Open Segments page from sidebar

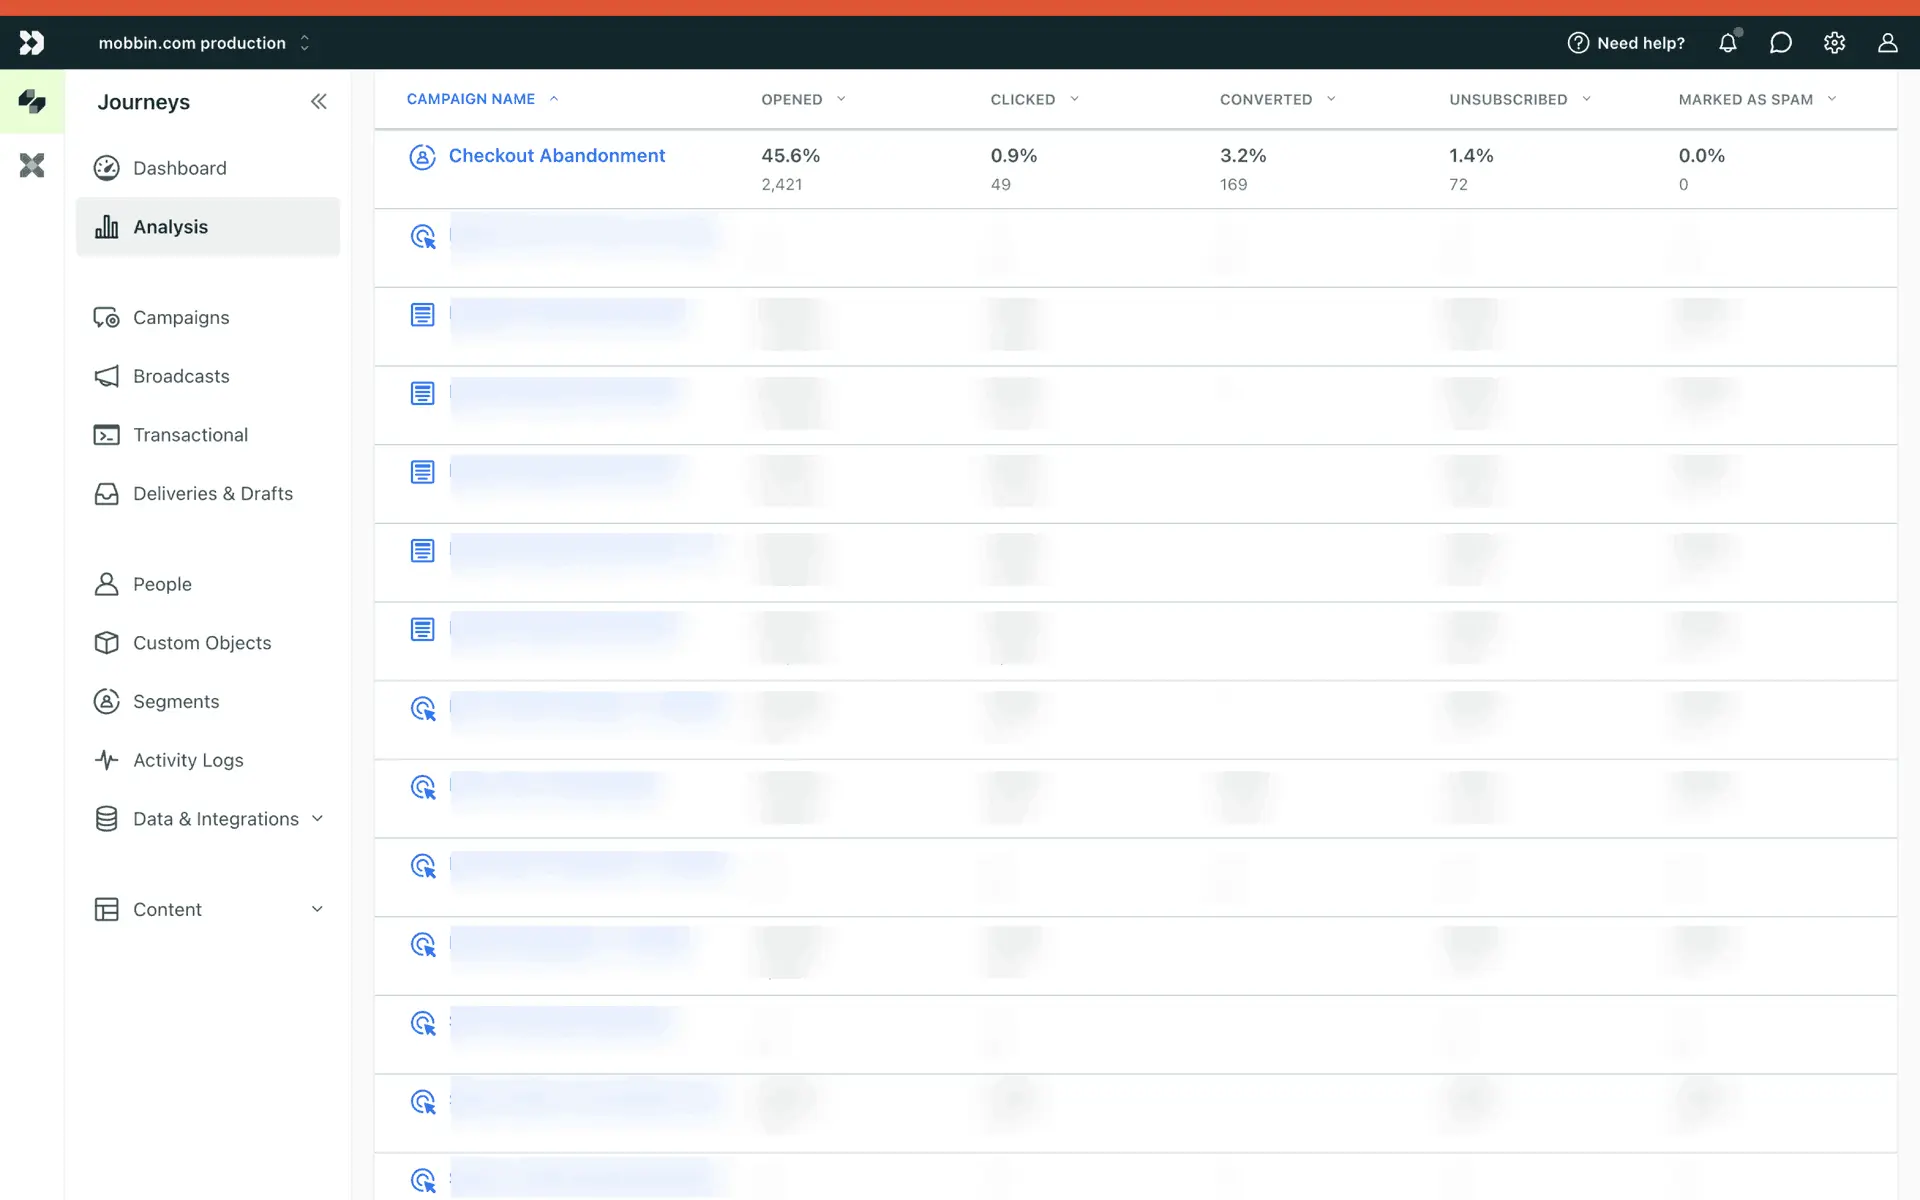[176, 701]
